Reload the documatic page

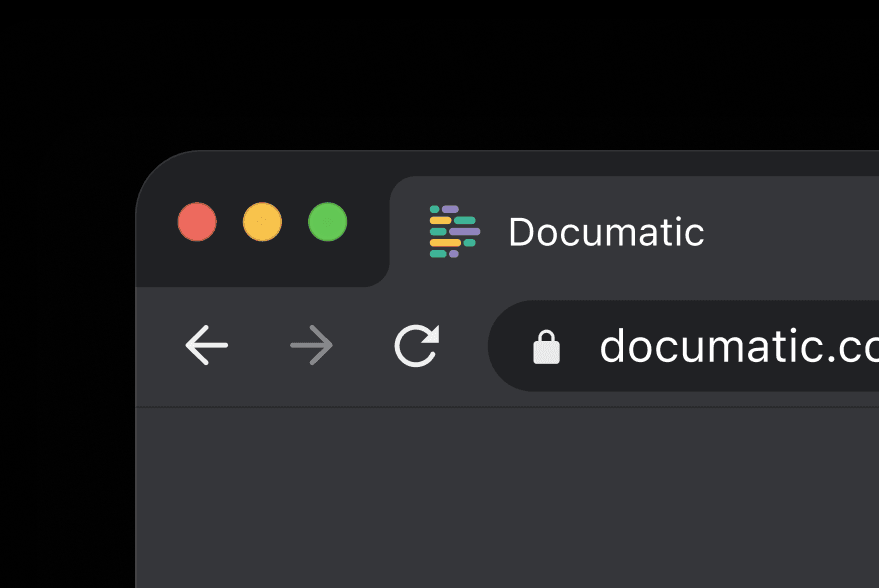[x=417, y=345]
